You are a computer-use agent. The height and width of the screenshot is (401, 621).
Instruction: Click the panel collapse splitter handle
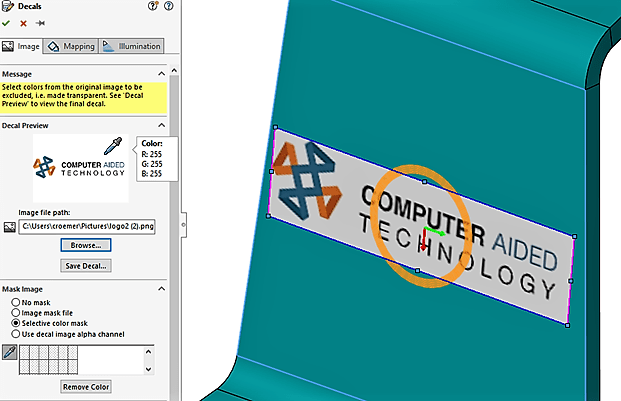(x=183, y=225)
